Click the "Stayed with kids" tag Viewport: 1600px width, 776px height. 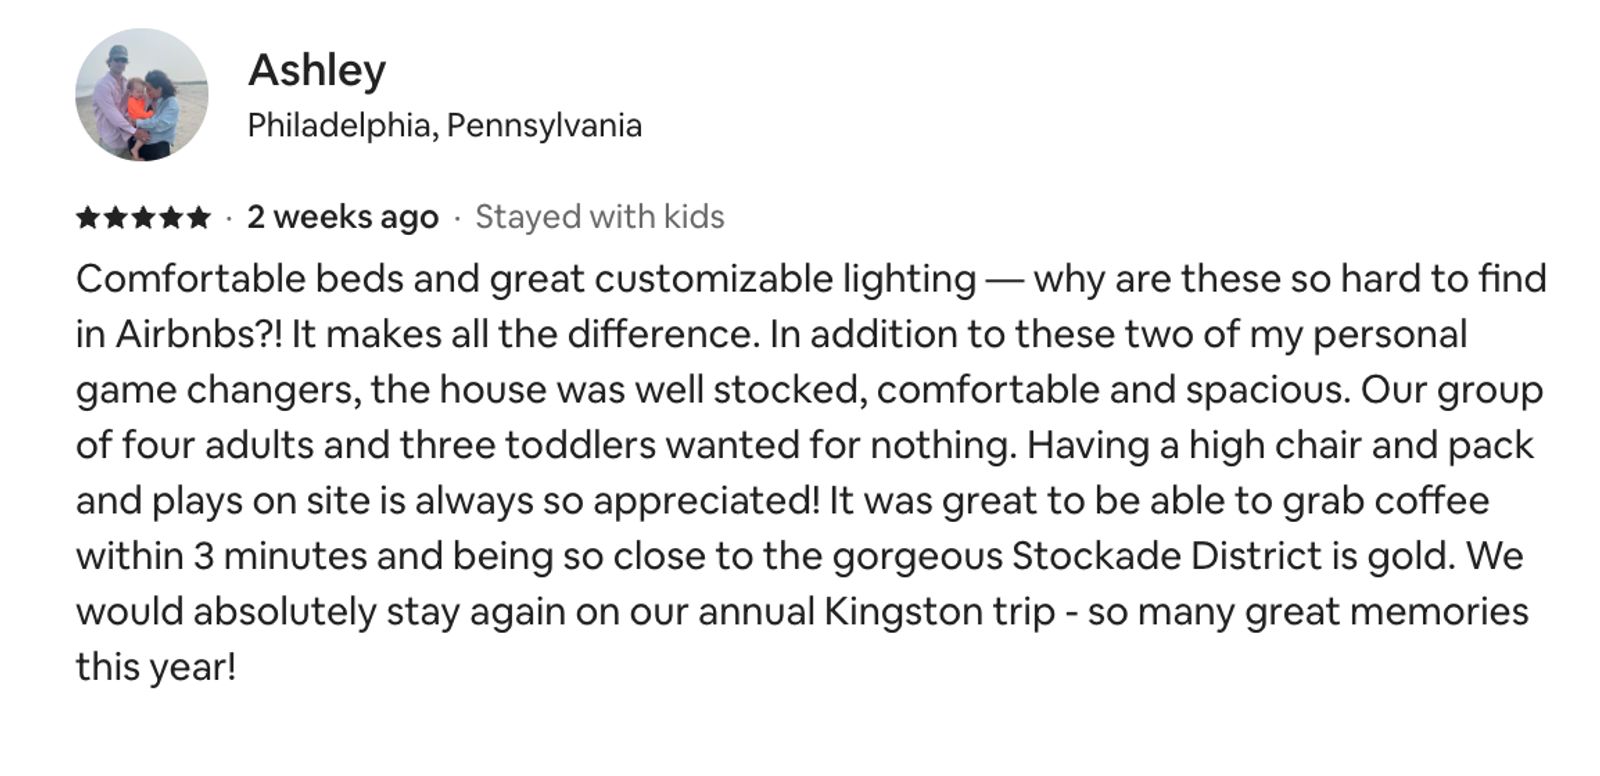pyautogui.click(x=599, y=217)
